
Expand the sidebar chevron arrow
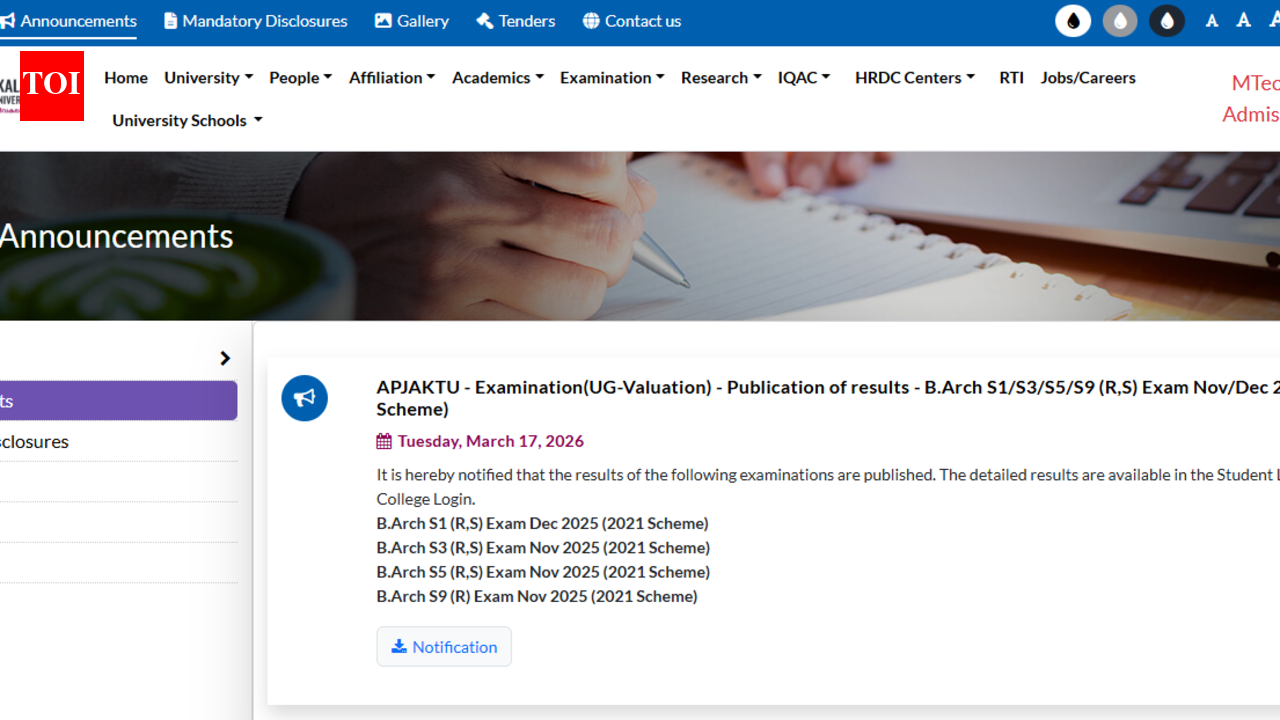click(225, 358)
